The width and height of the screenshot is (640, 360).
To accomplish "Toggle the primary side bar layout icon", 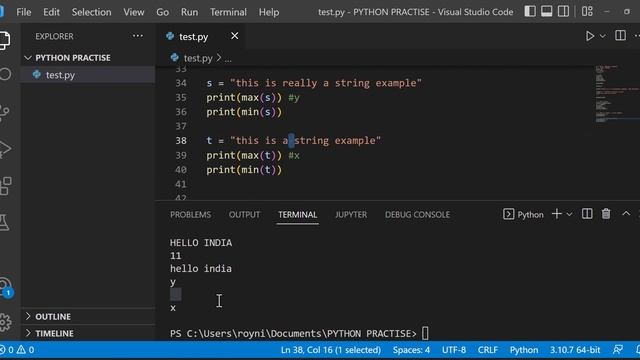I will click(530, 11).
